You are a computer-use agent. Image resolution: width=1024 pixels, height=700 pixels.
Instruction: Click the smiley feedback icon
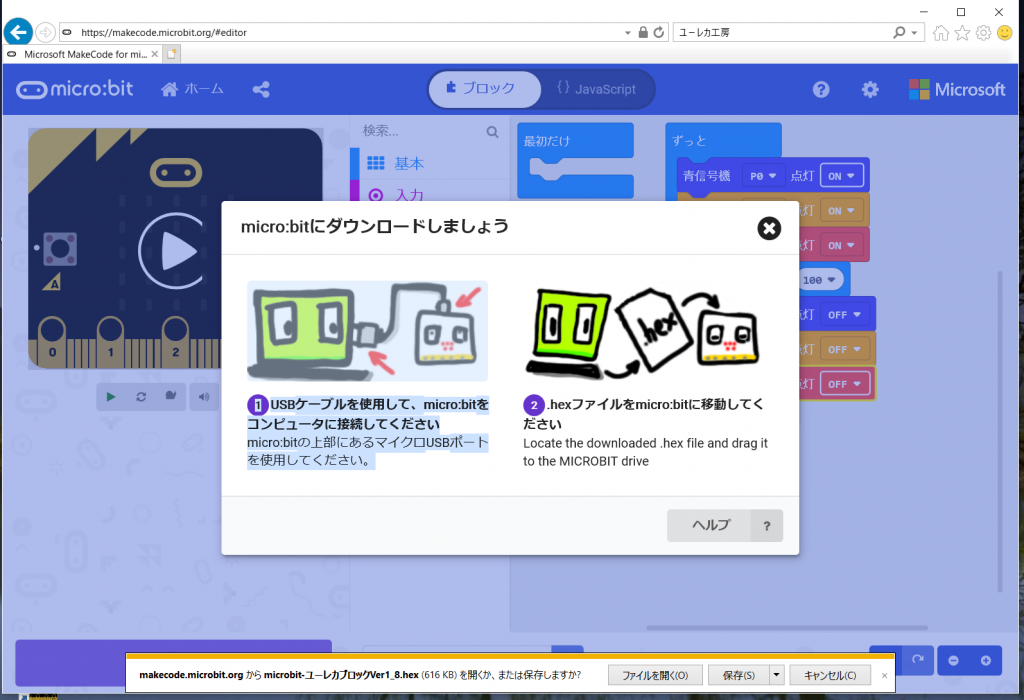(x=1004, y=33)
